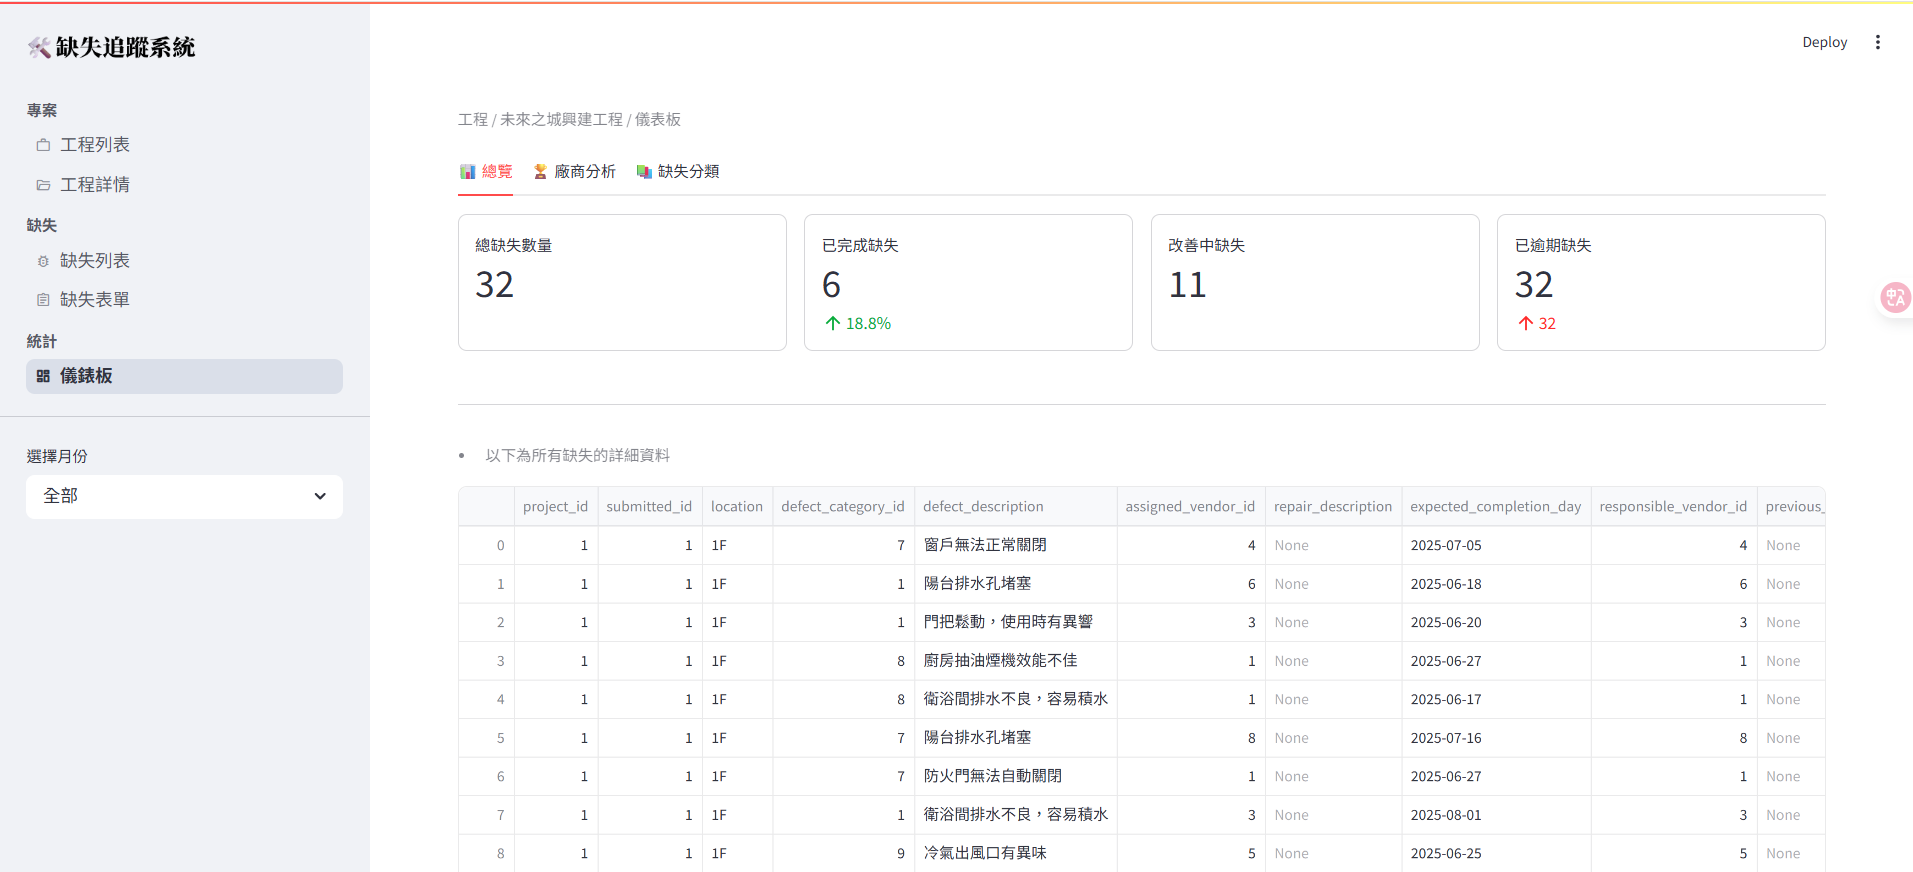The height and width of the screenshot is (872, 1913).
Task: Click the defect_description column header
Action: (983, 507)
